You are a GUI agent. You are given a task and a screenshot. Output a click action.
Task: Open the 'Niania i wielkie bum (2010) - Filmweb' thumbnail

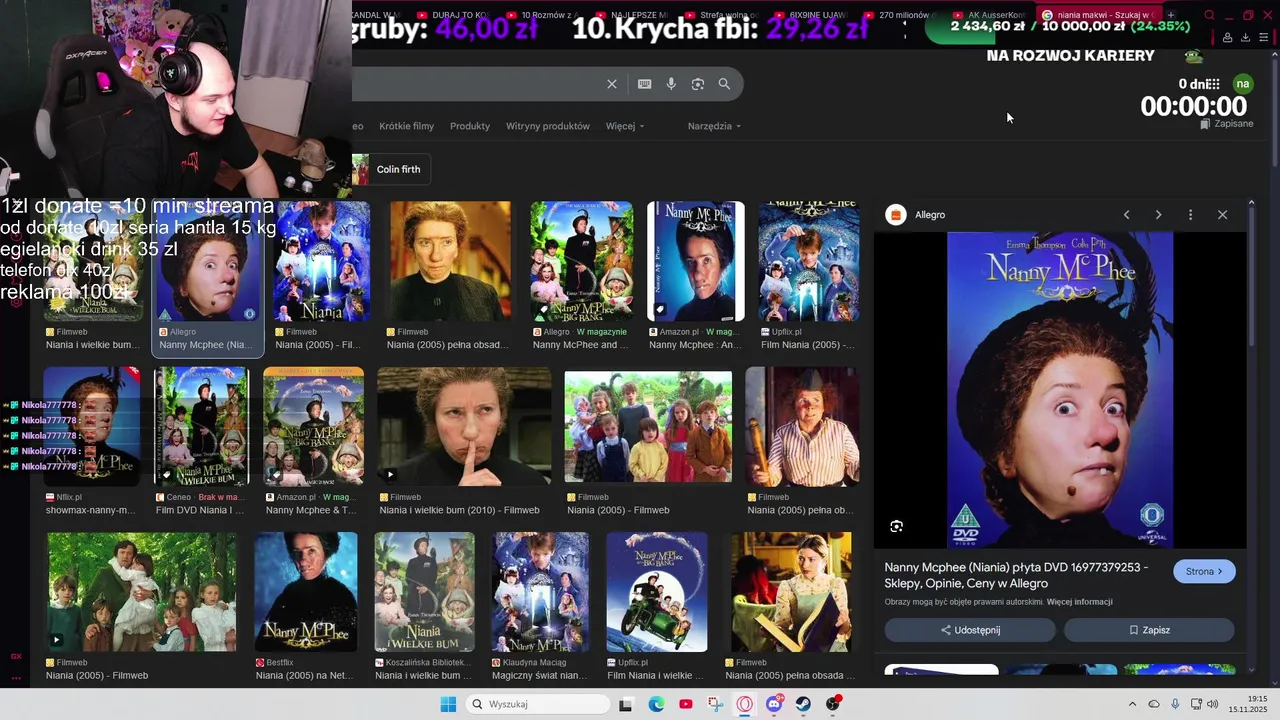click(464, 426)
